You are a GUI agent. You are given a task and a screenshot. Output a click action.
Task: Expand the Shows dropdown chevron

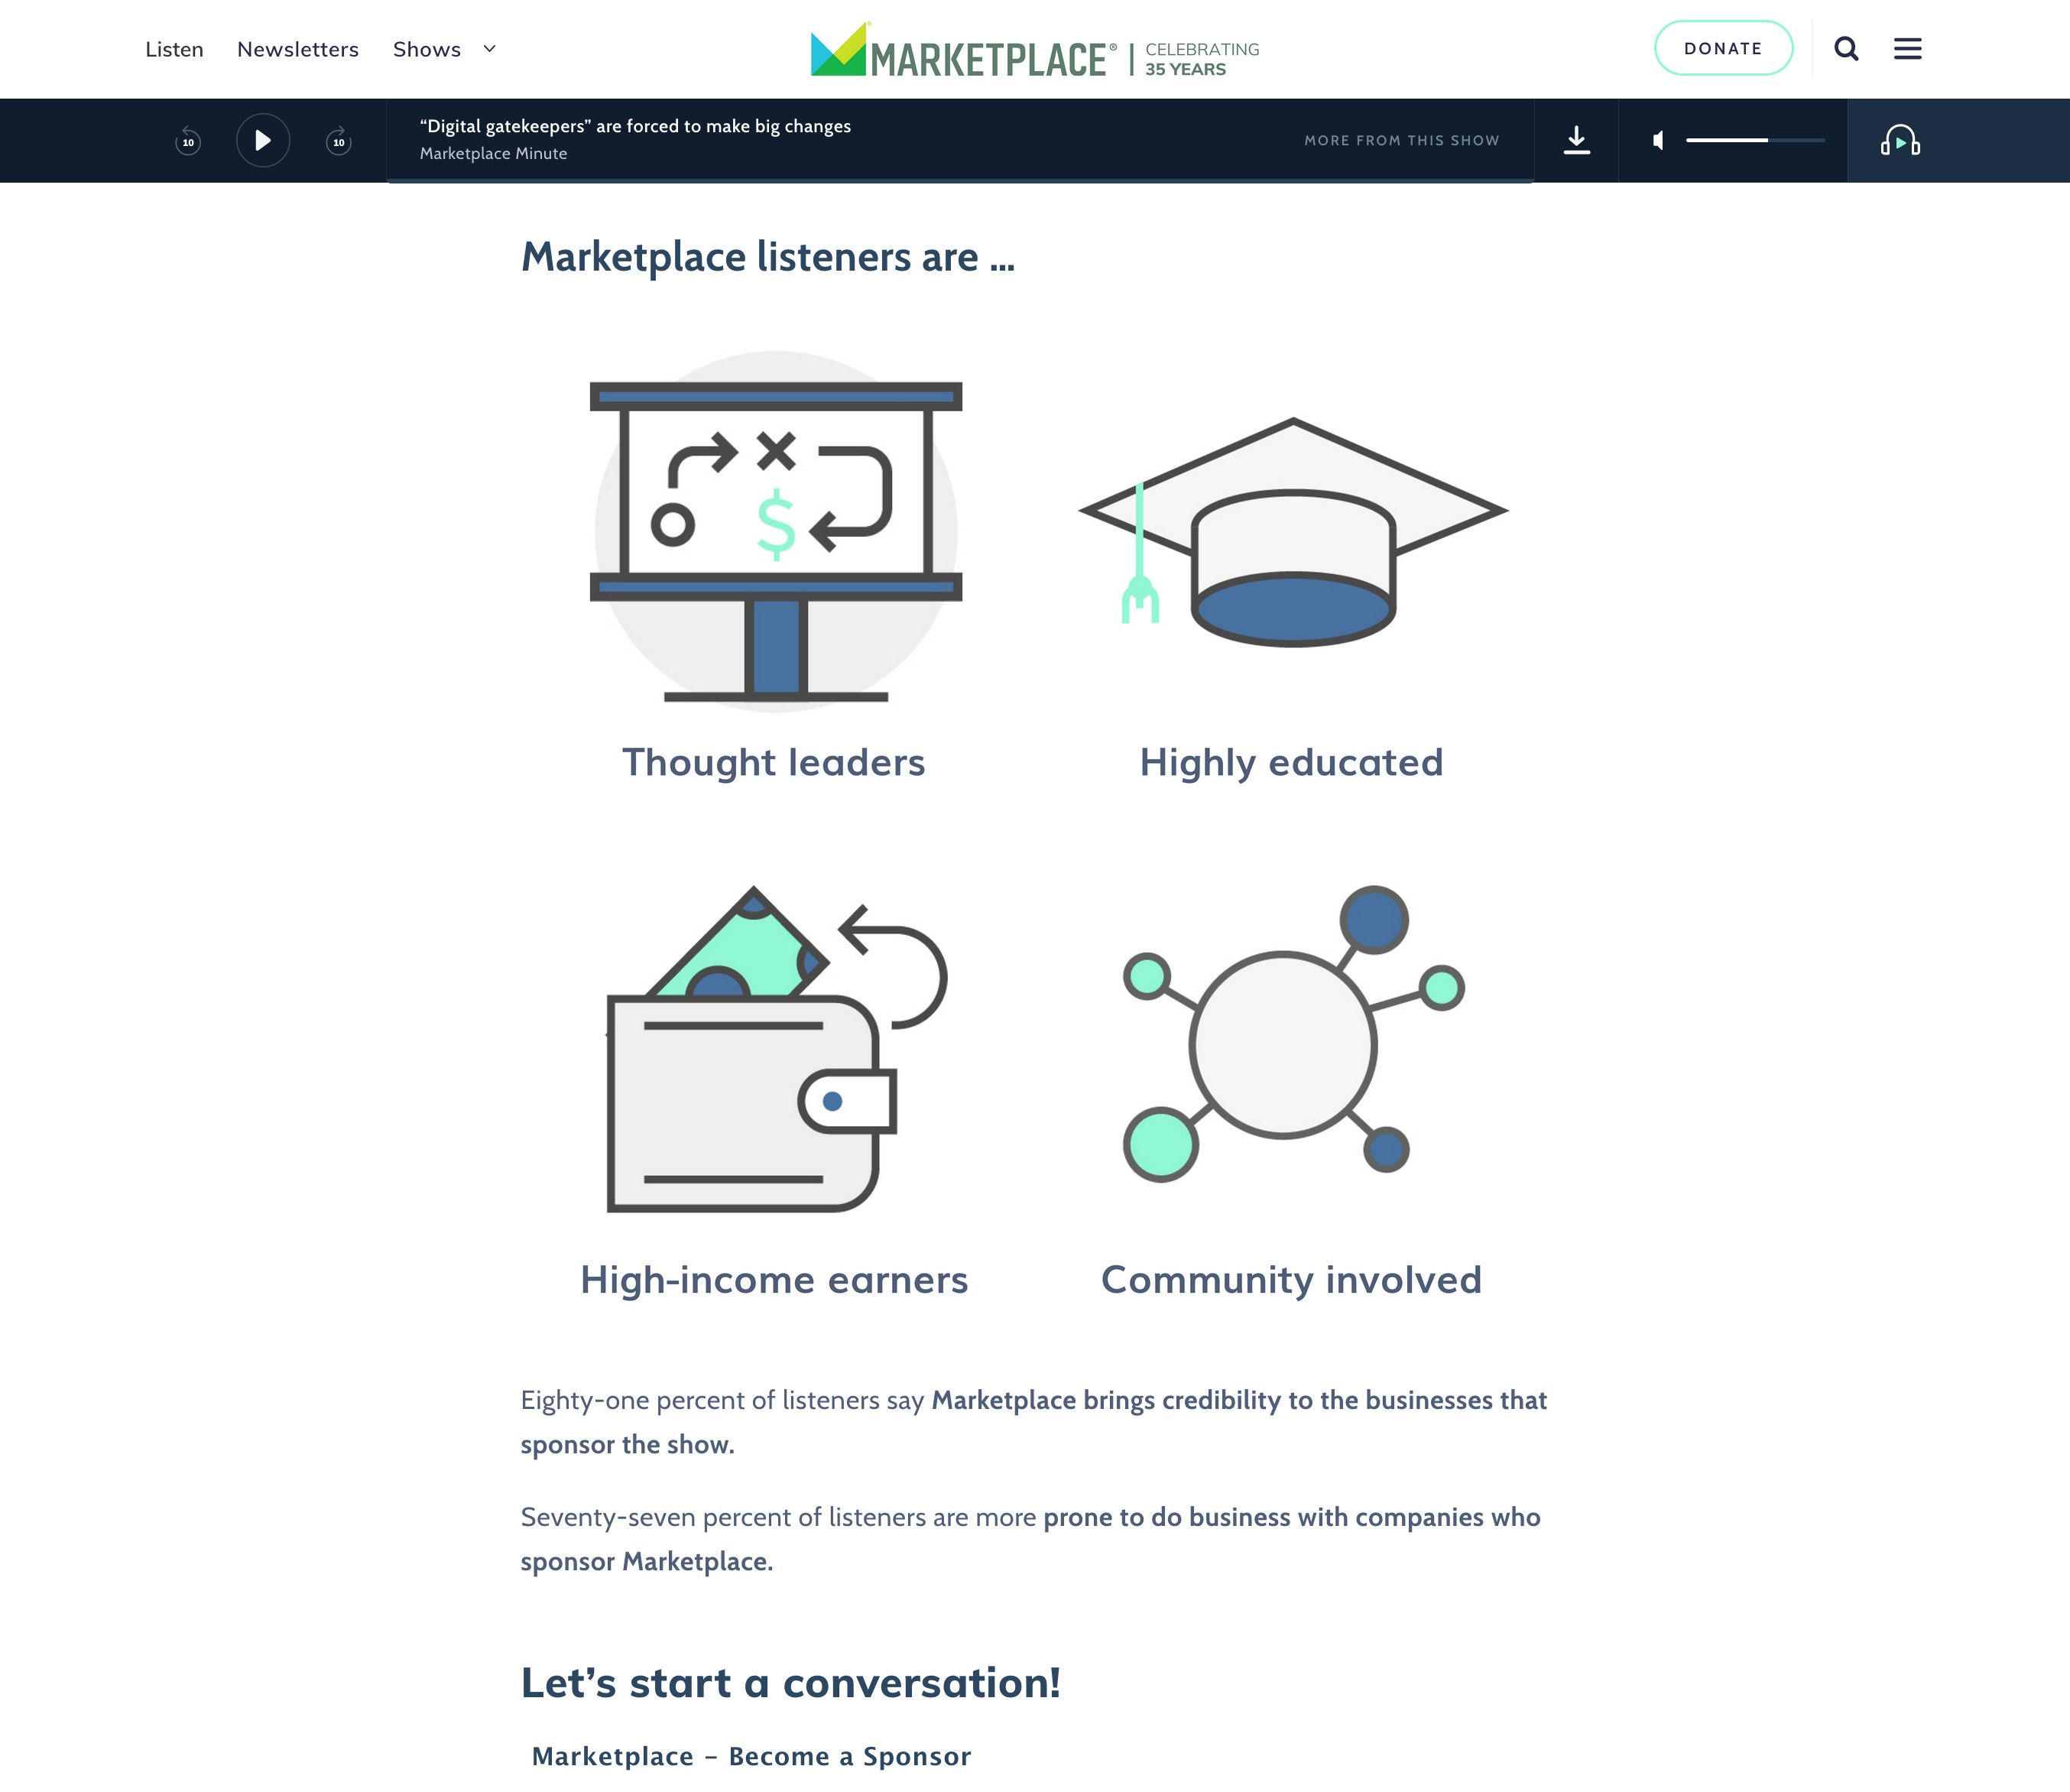(x=489, y=49)
